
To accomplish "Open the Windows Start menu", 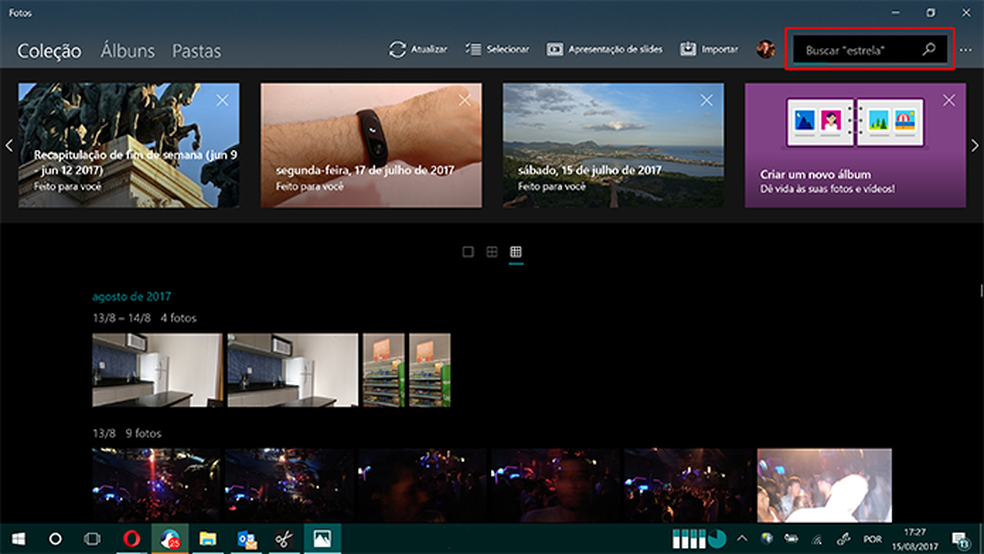I will coord(18,539).
